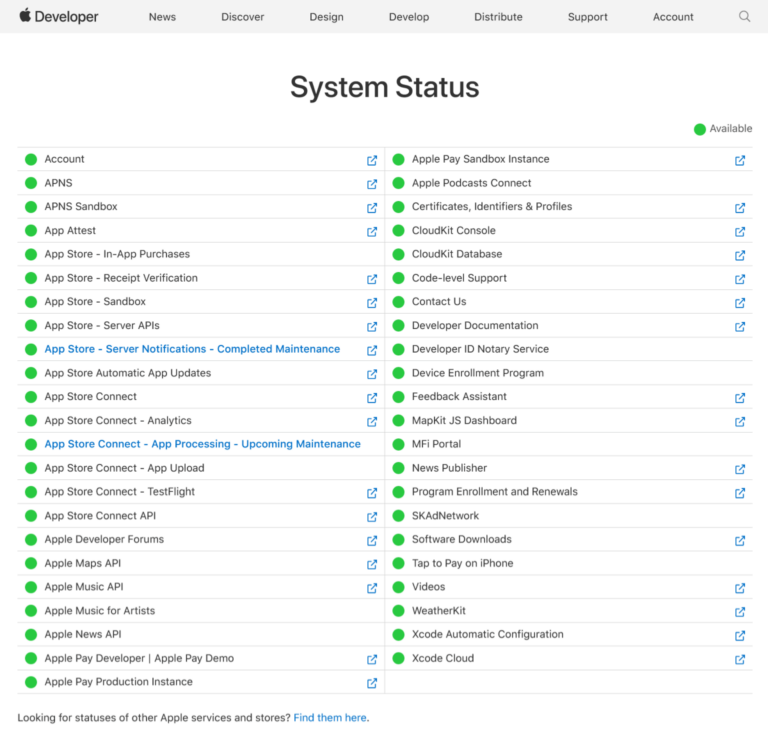Go to the Develop navigation tab
Screen dimensions: 768x745
[408, 17]
